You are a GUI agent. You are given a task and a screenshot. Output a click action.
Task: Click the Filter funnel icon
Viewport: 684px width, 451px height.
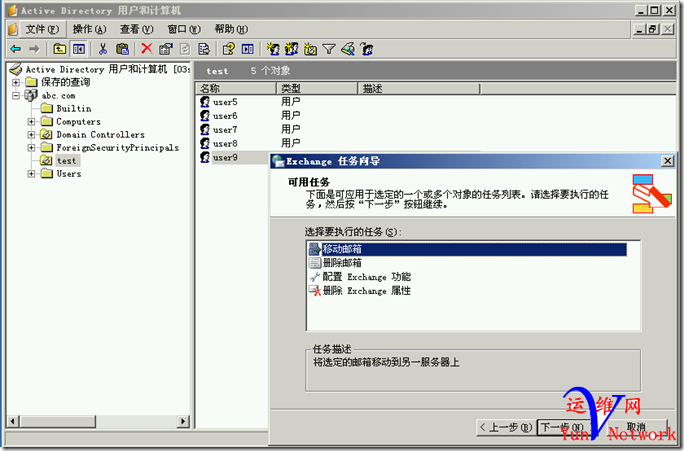329,49
